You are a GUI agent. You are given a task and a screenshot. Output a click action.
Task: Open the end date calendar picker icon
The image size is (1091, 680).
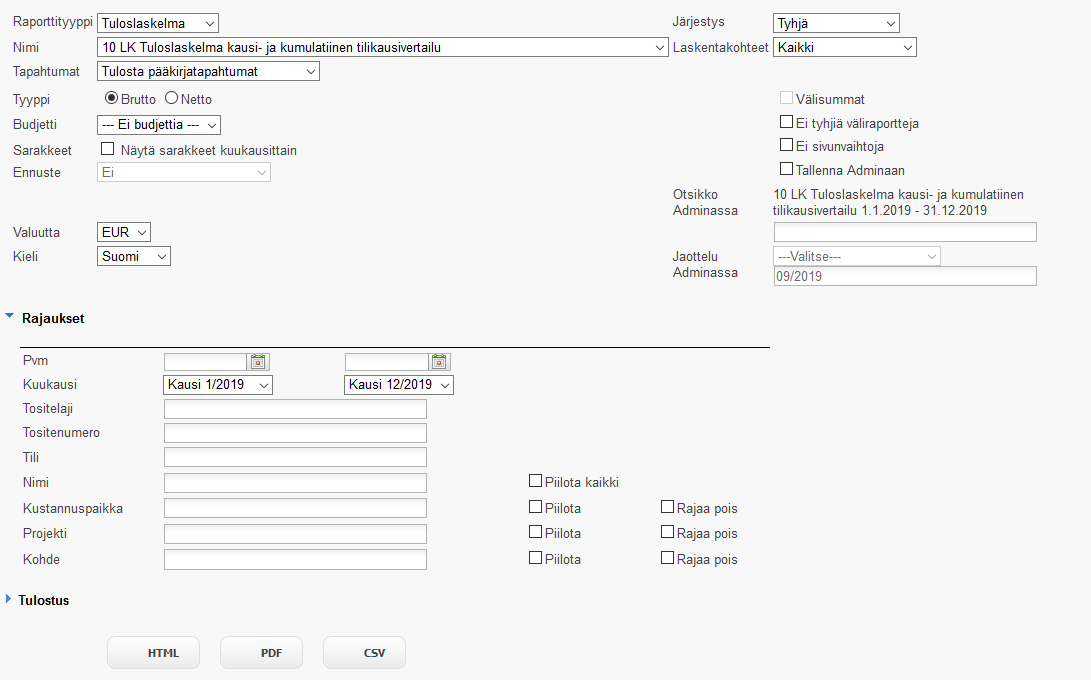pos(439,361)
